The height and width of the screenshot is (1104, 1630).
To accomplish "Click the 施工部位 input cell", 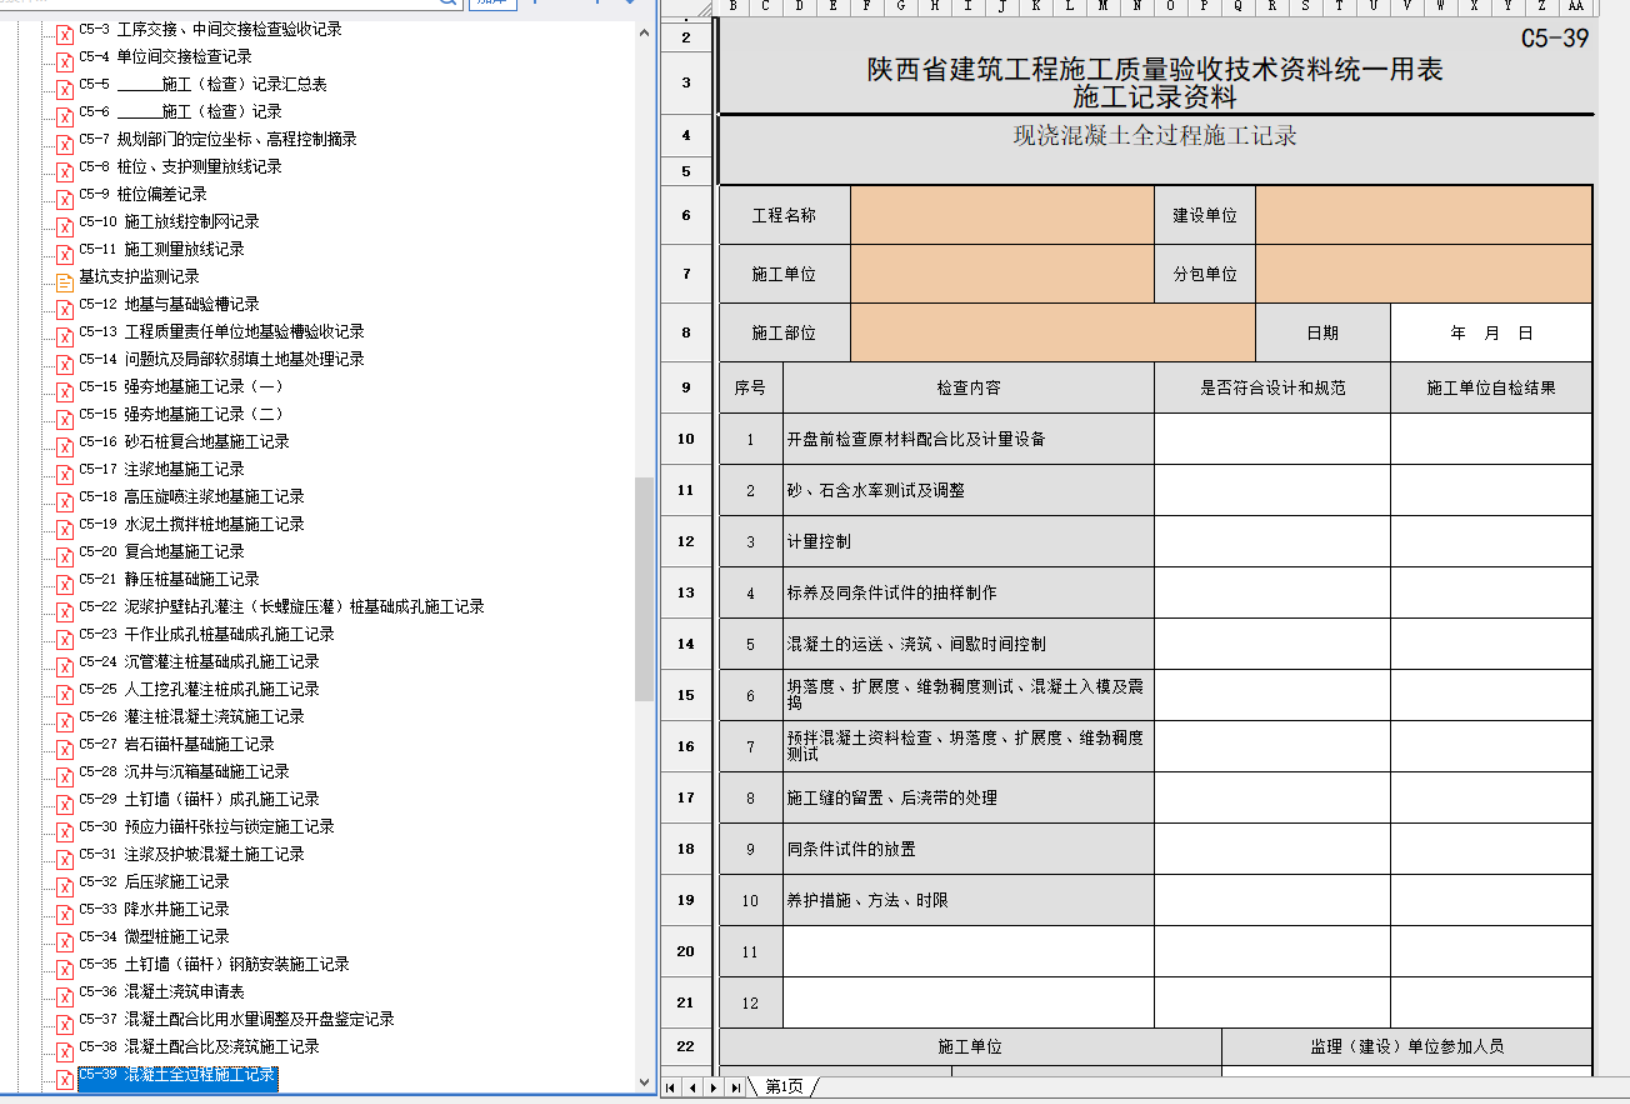I will click(x=1053, y=333).
